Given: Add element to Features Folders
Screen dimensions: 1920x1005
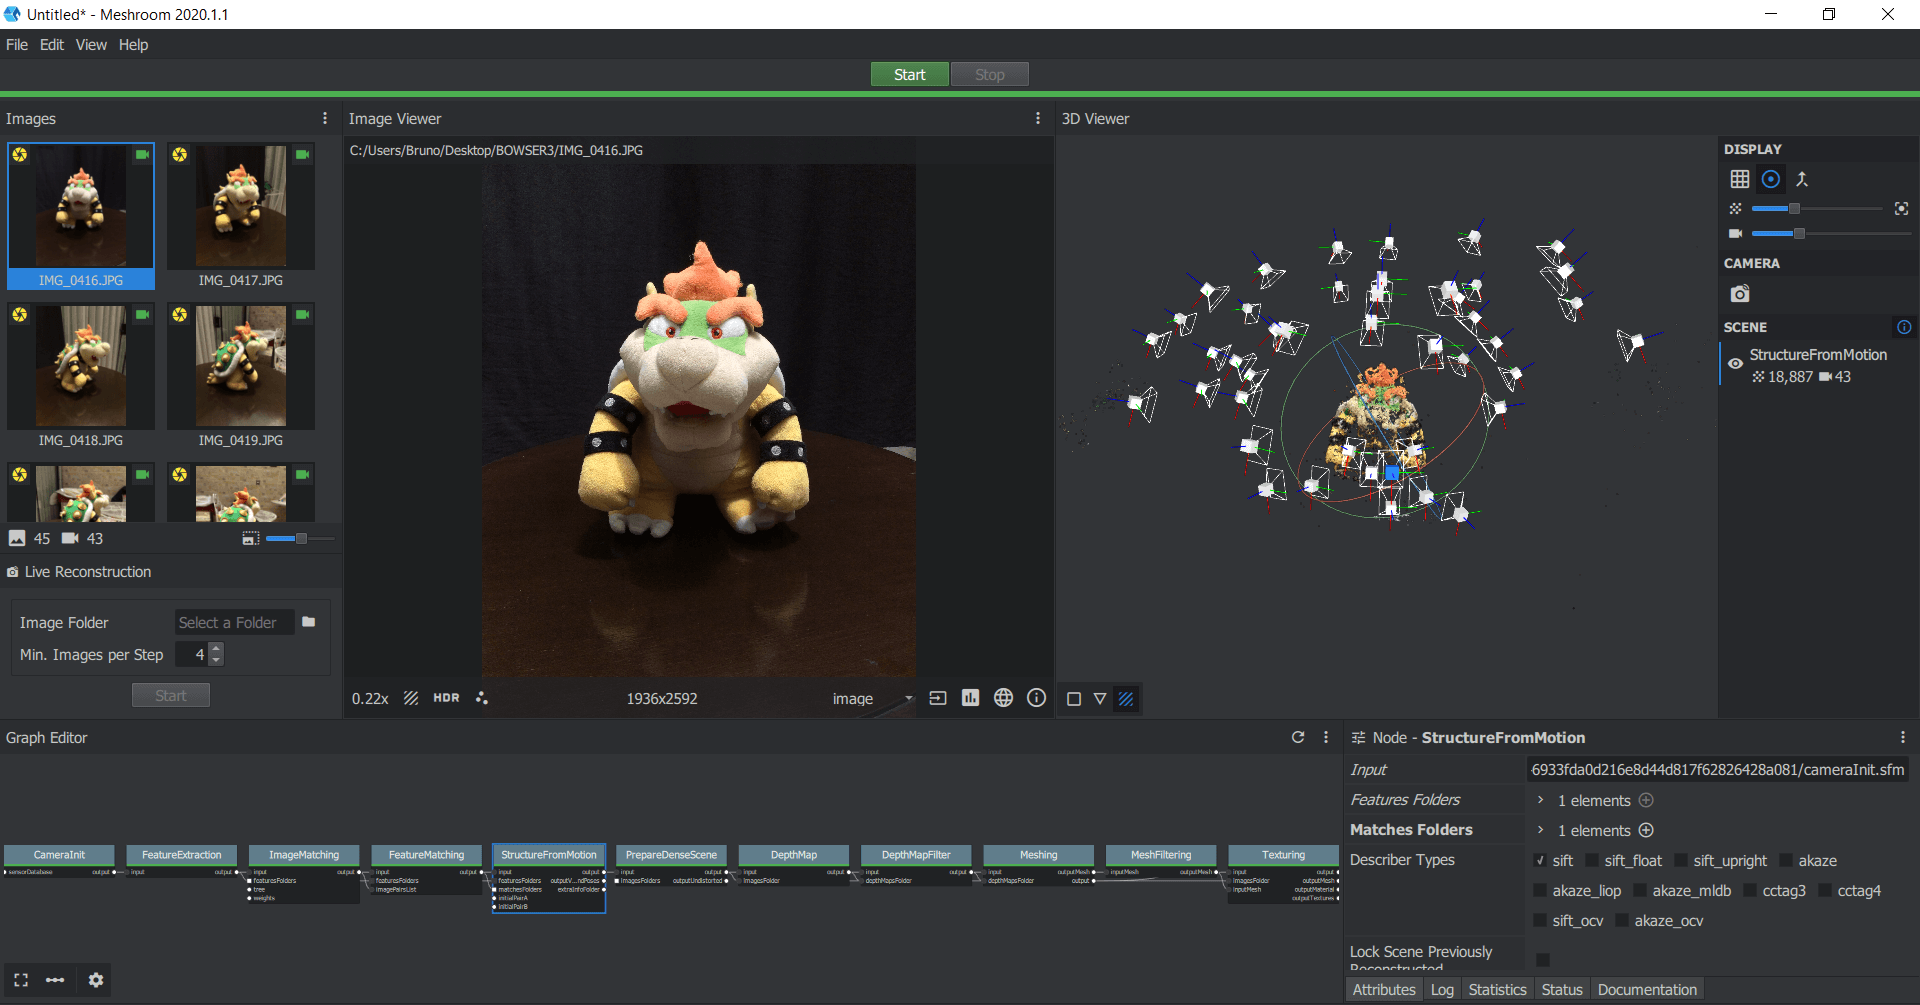Looking at the screenshot, I should click(x=1646, y=800).
